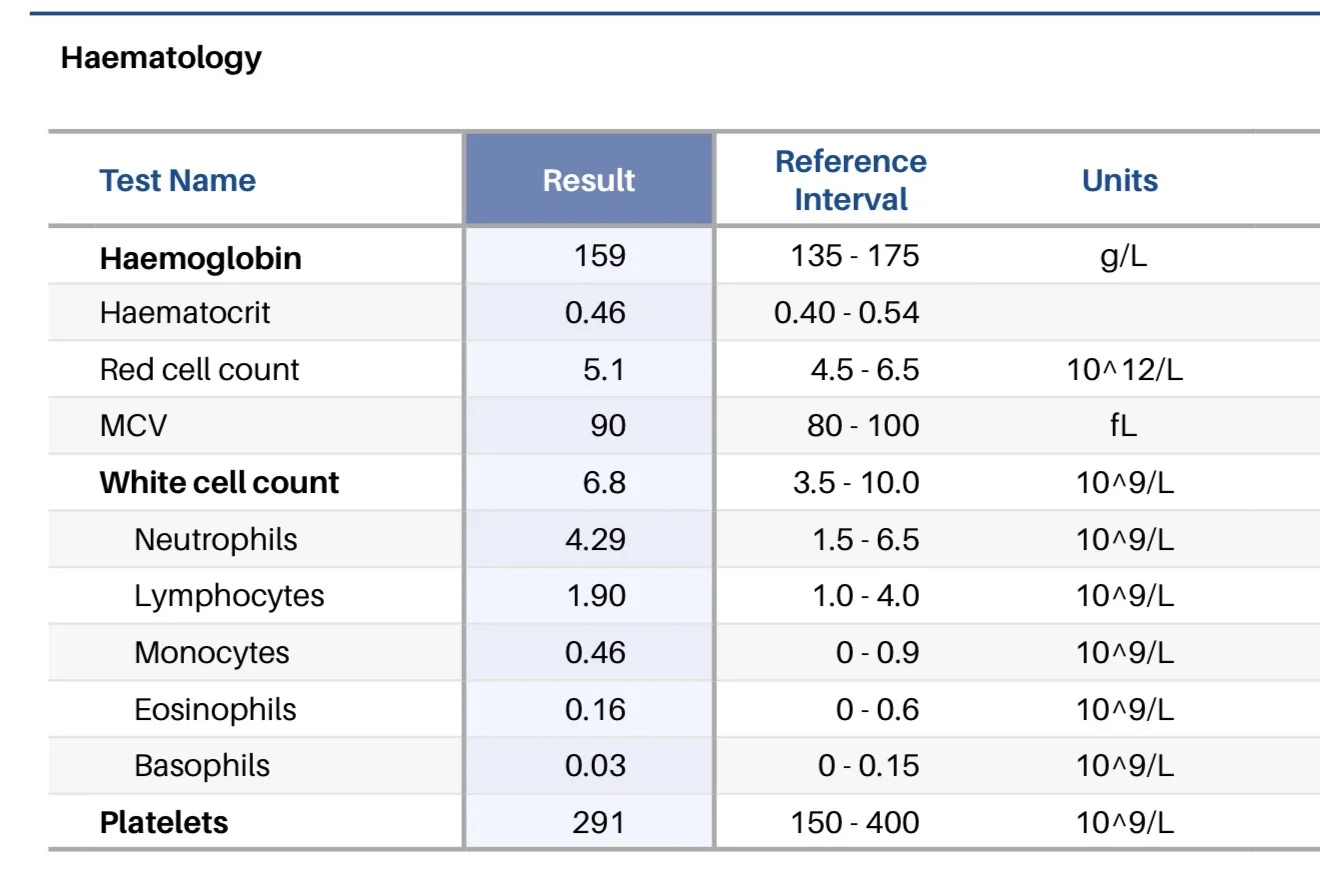Click the Haemoglobin result value 159
1320x870 pixels.
pos(600,256)
